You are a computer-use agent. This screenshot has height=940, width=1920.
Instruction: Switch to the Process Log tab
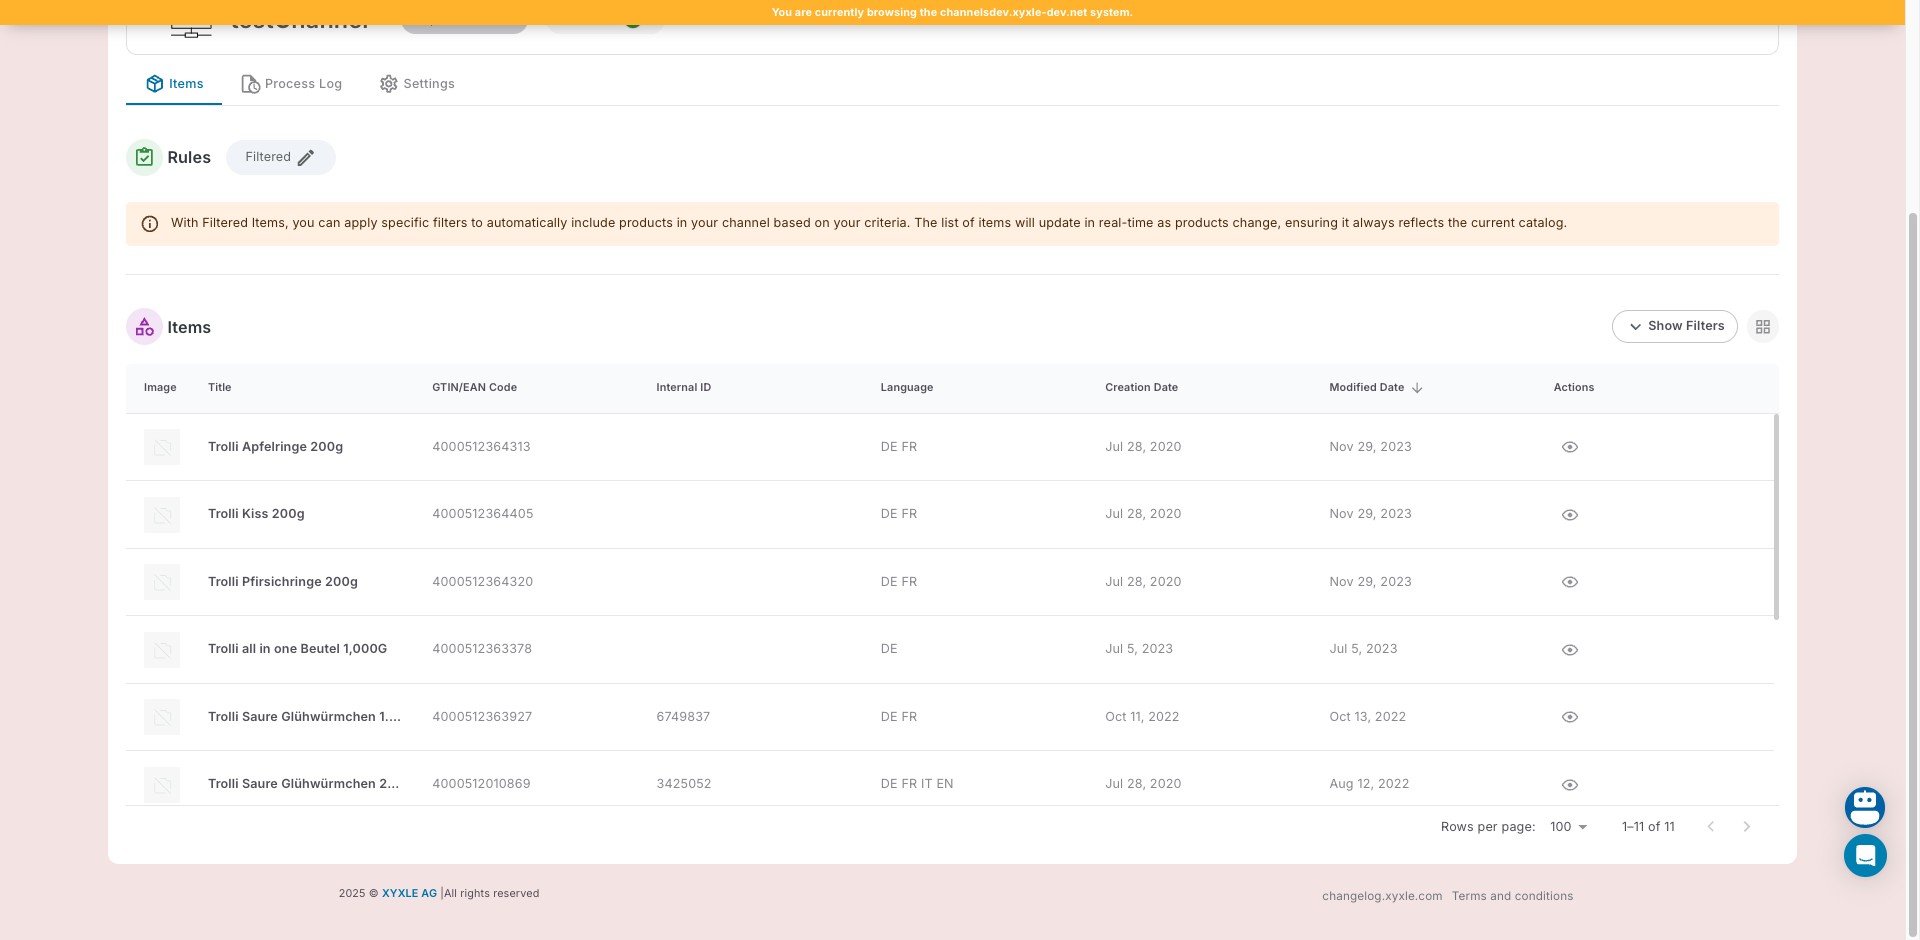click(291, 84)
